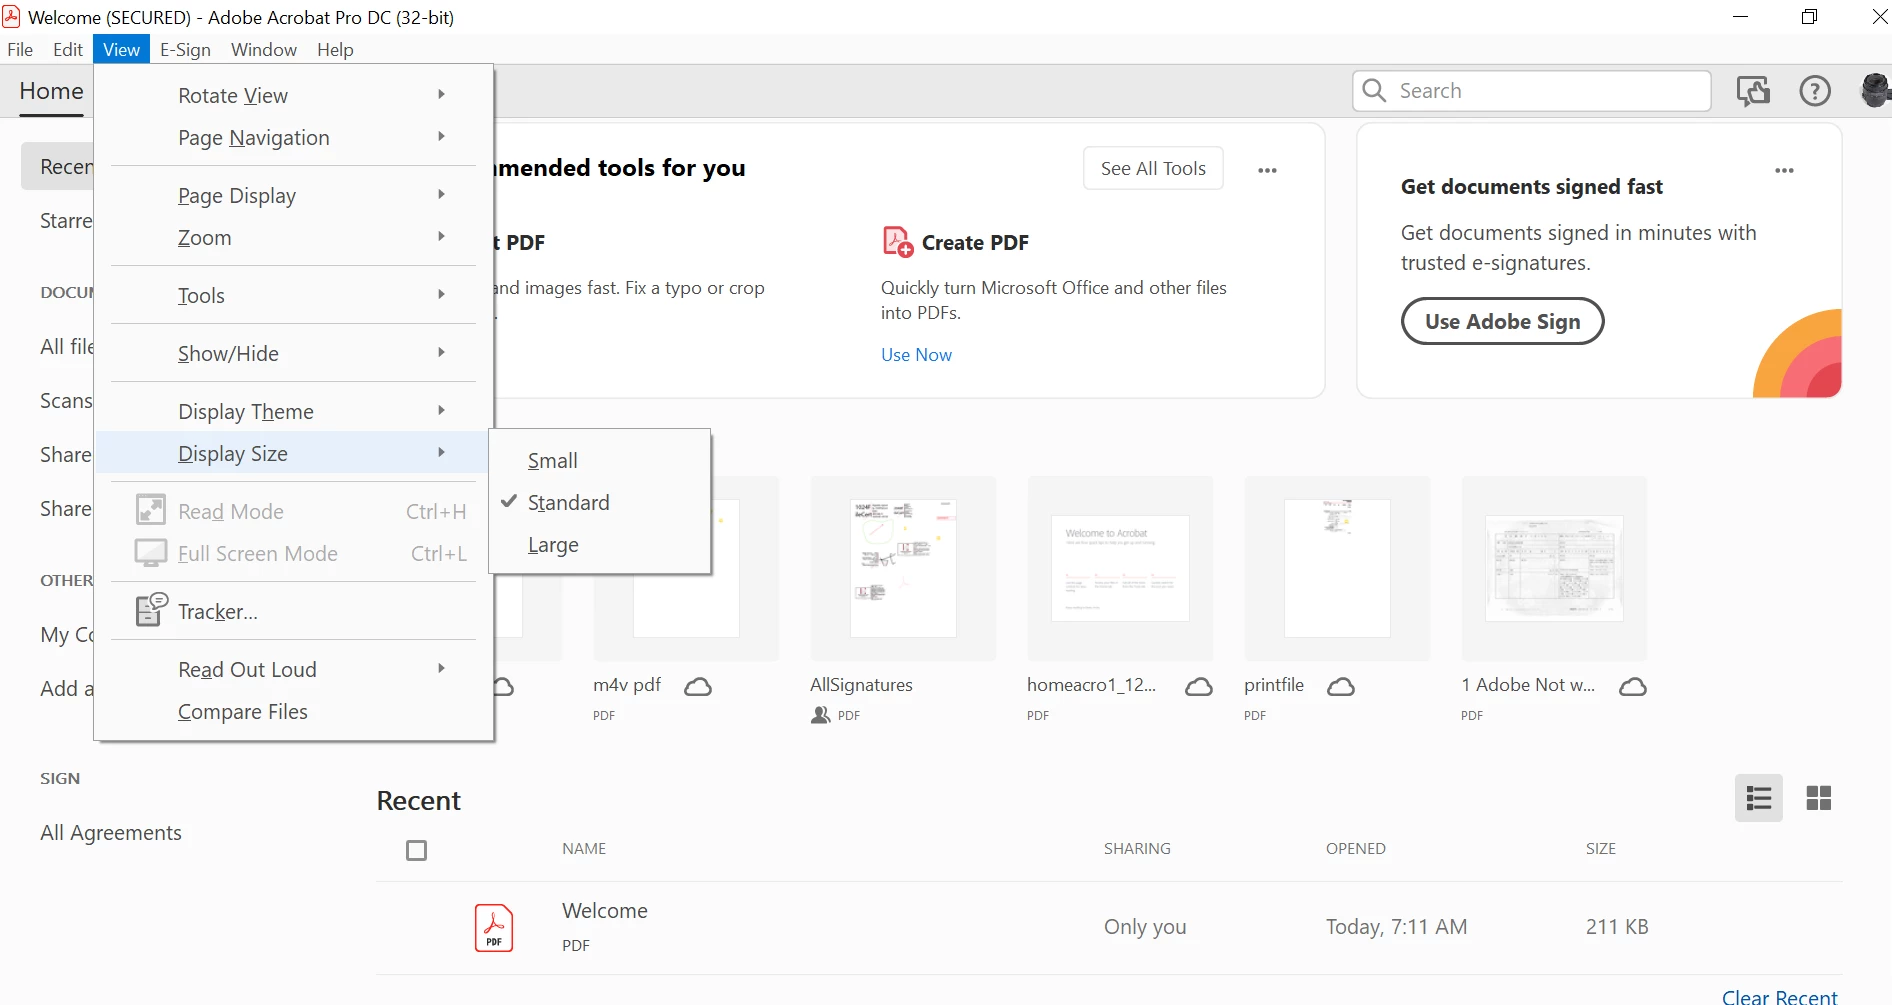Expand the Page Navigation submenu
Screen dimensions: 1892x1005
pyautogui.click(x=294, y=137)
